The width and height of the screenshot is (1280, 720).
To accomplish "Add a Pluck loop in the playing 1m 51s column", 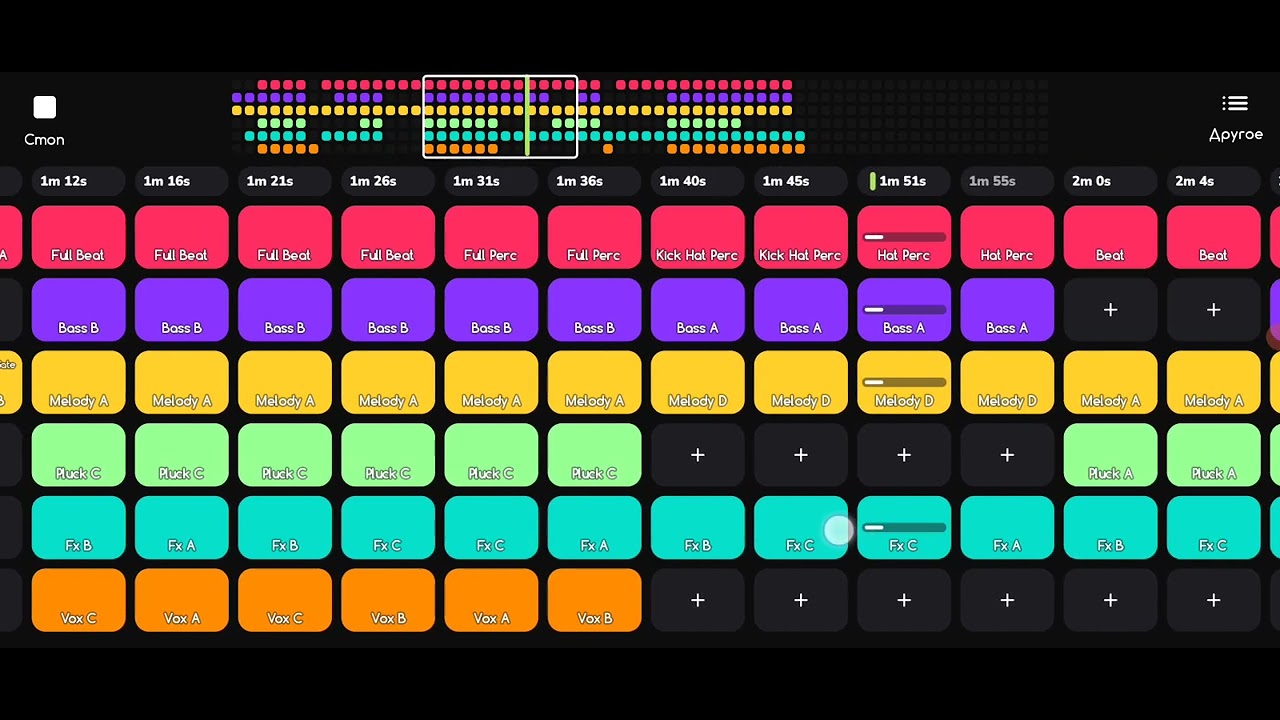I will pyautogui.click(x=903, y=456).
